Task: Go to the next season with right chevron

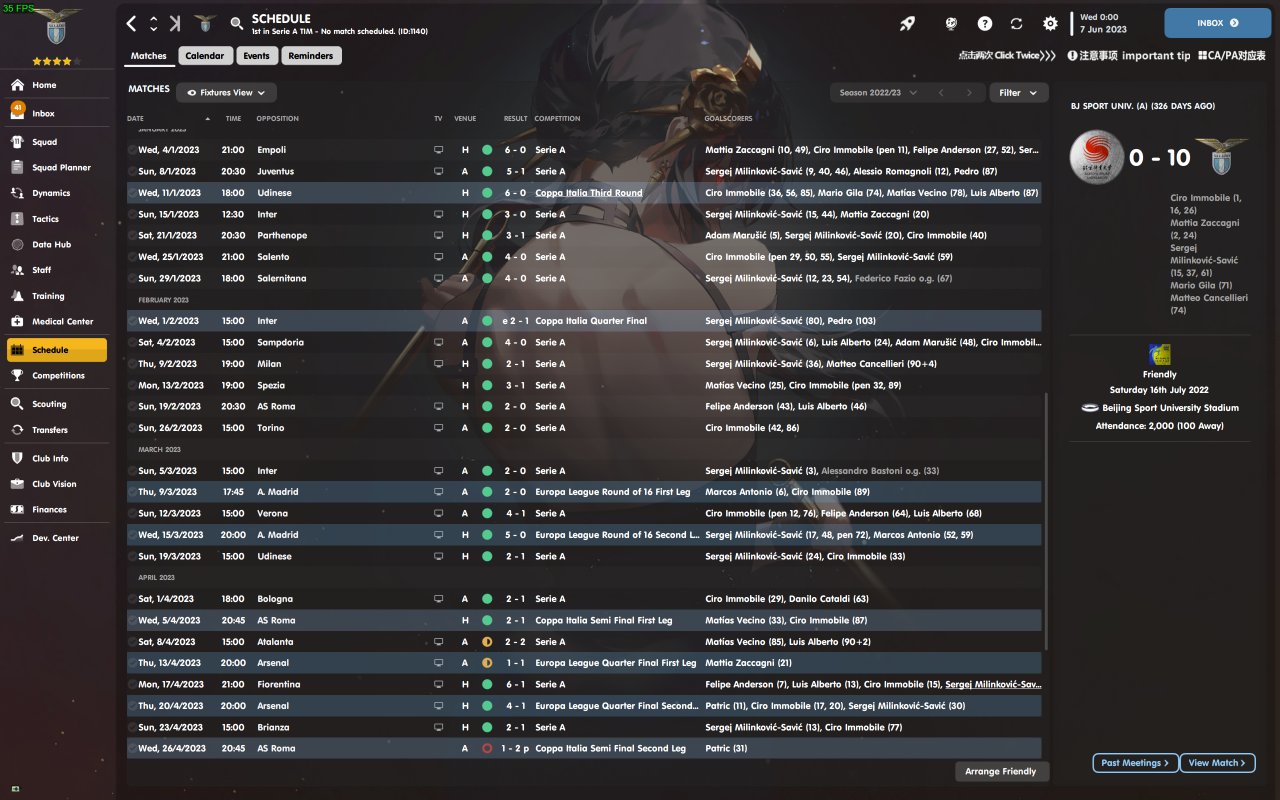Action: [x=968, y=93]
